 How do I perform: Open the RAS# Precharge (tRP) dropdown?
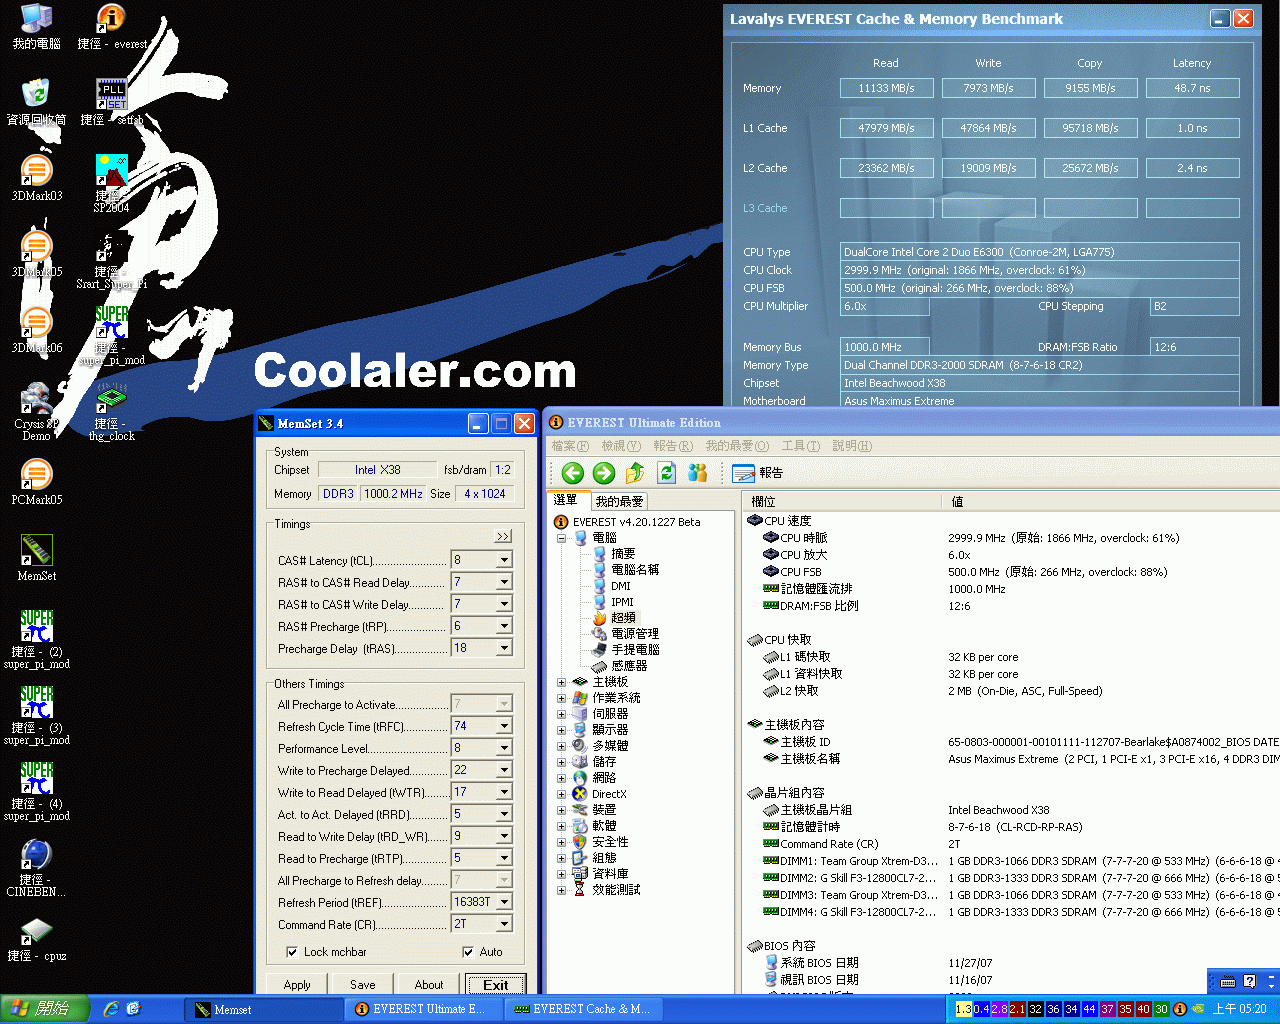[504, 626]
